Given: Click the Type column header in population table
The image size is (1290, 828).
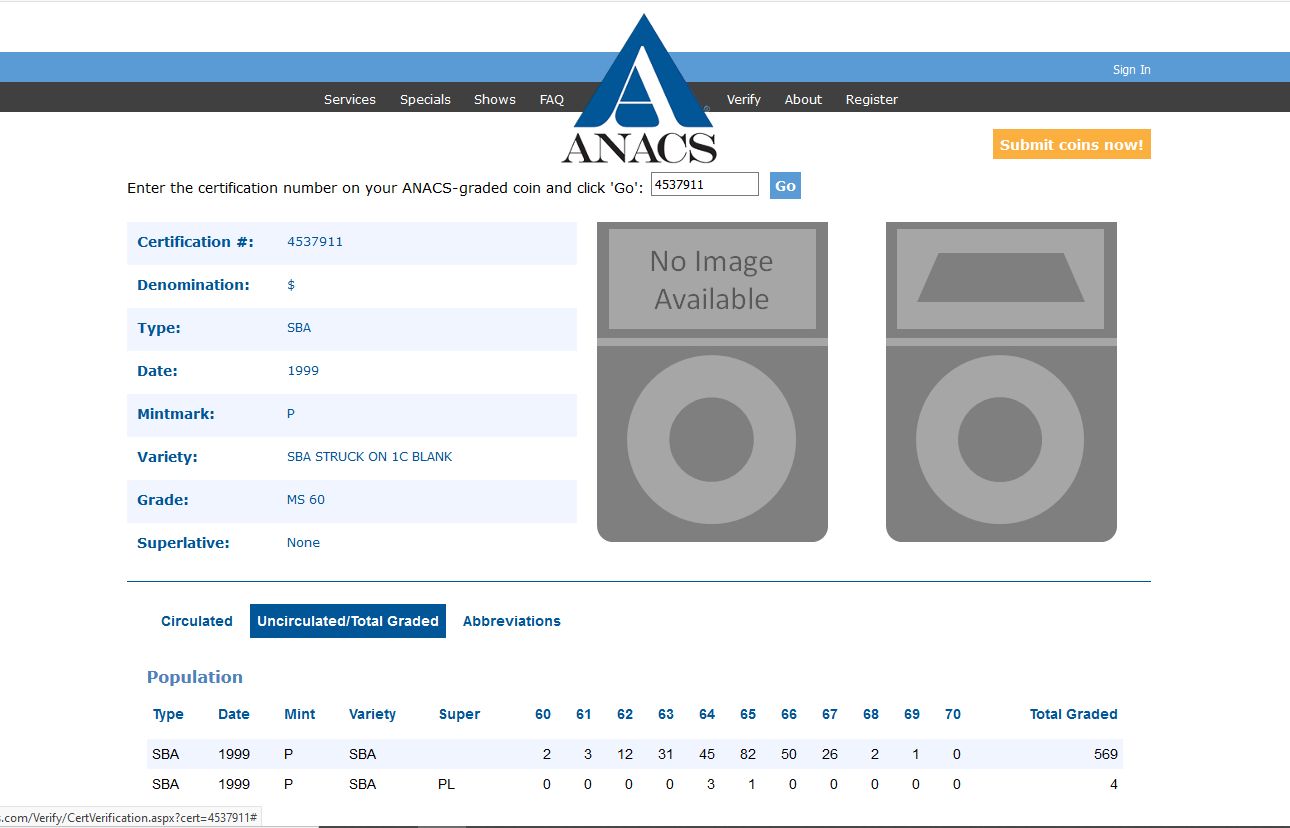Looking at the screenshot, I should click(168, 714).
